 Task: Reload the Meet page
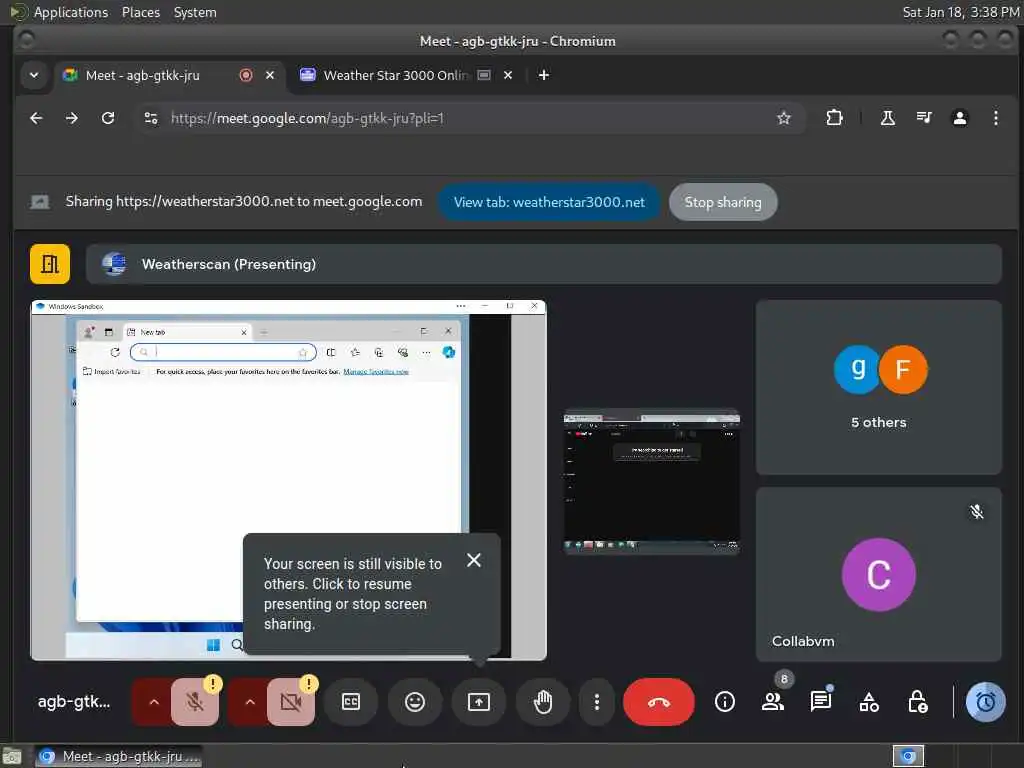(108, 118)
